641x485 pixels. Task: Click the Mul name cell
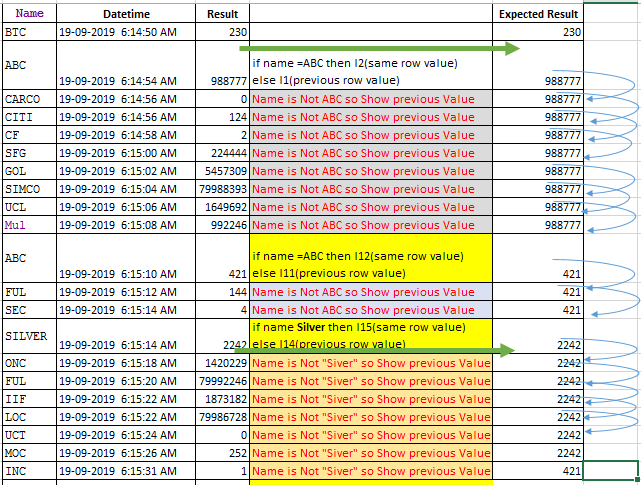click(x=29, y=225)
